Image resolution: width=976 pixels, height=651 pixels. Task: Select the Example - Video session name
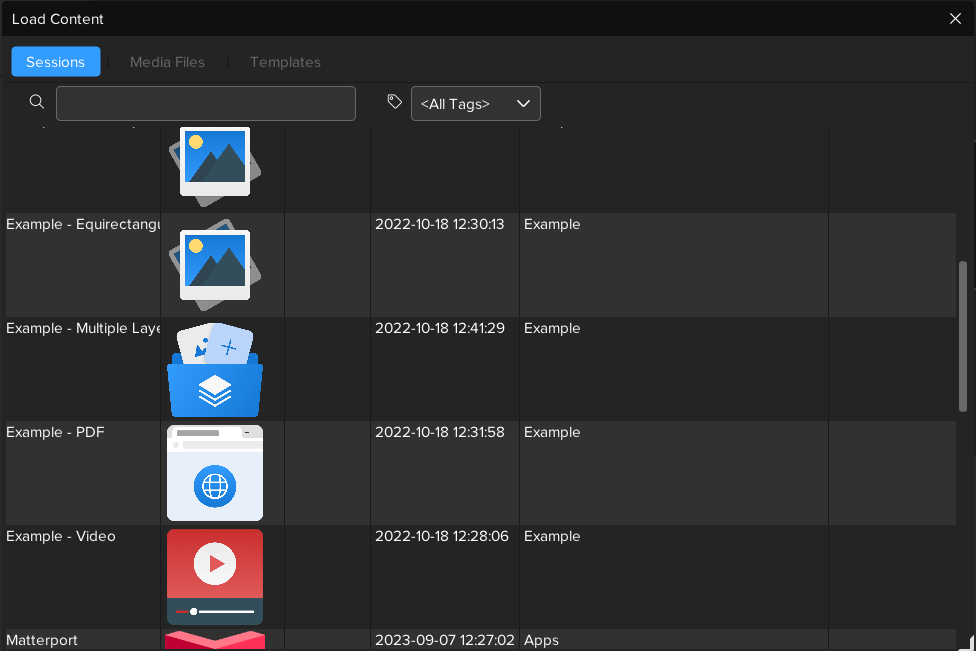point(61,537)
